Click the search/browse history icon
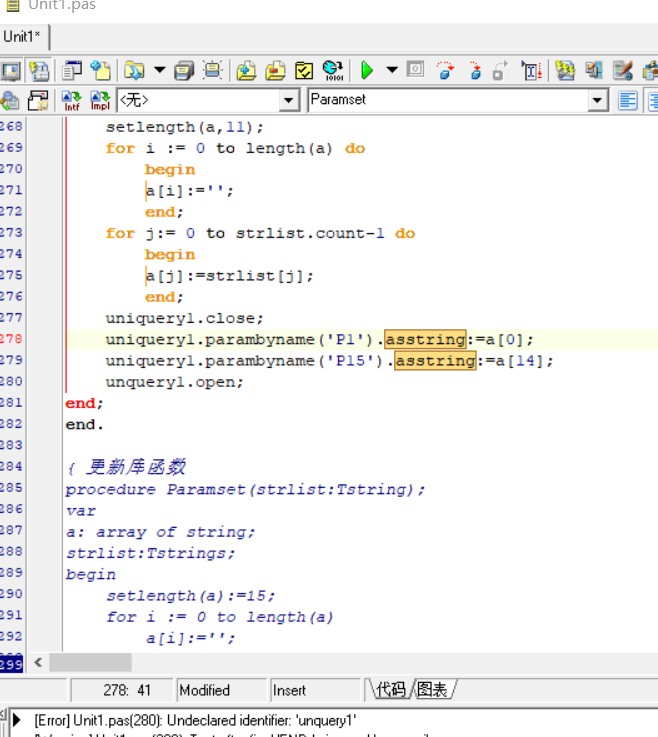 coord(10,100)
